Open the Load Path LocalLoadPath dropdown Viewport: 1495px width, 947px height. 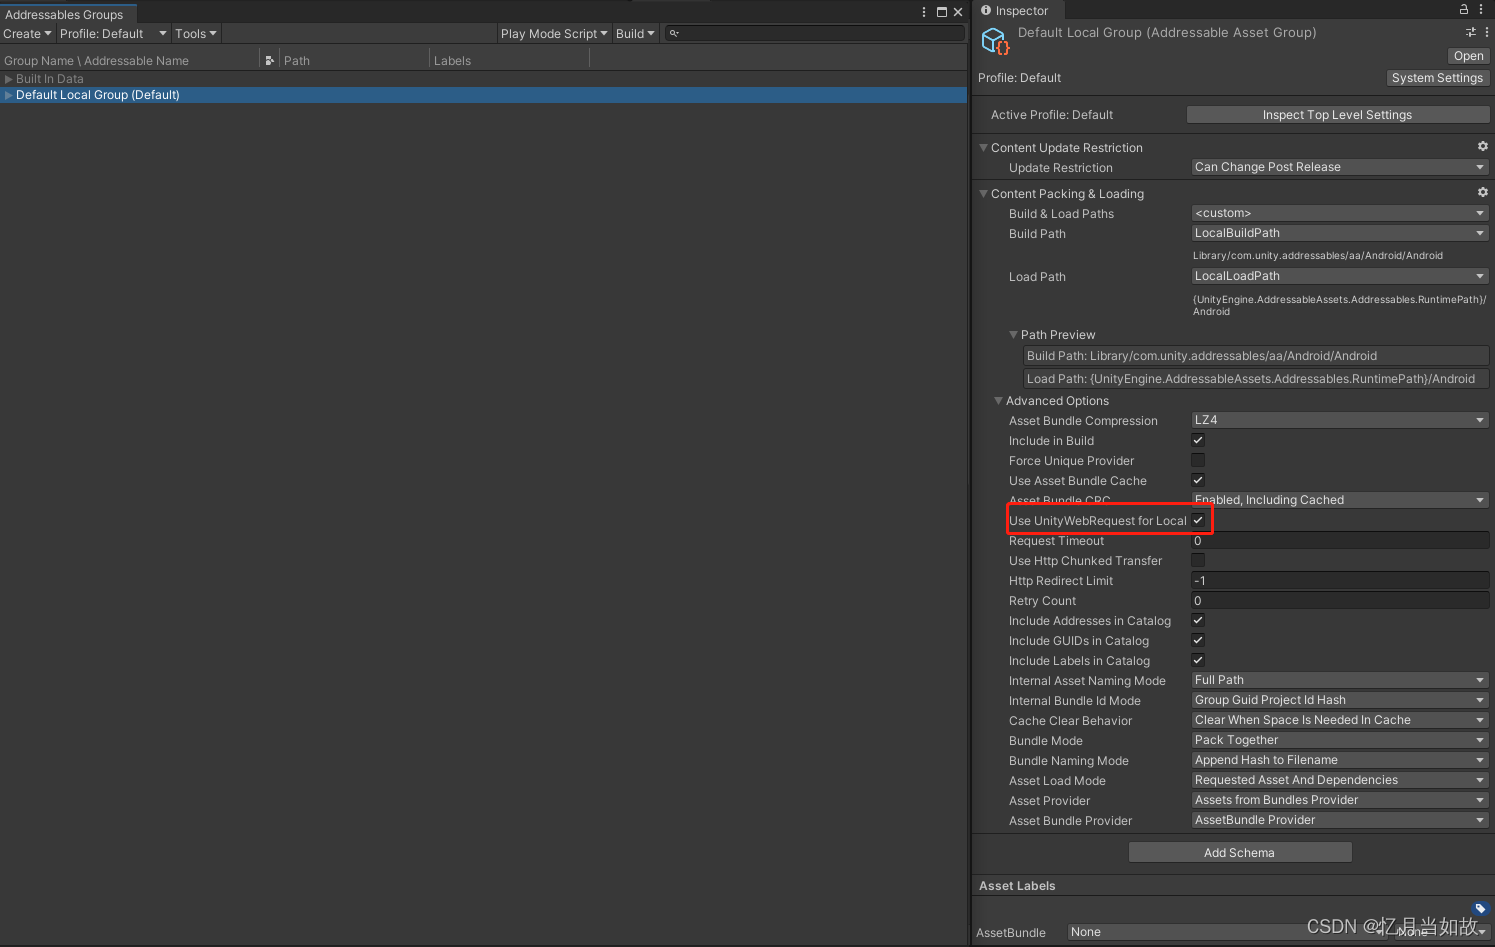coord(1340,276)
